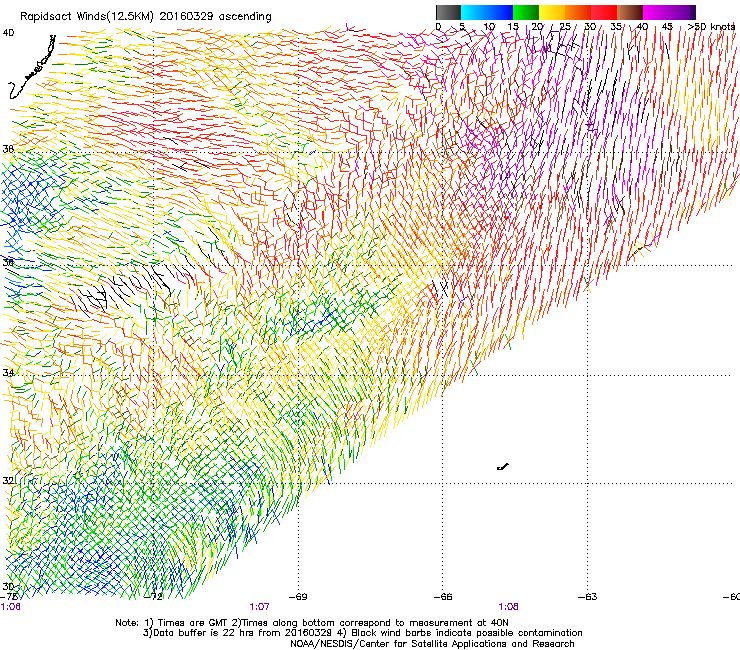Click the brown 35-40 knots legend segment
Viewport: 740px width, 650px height.
630,12
